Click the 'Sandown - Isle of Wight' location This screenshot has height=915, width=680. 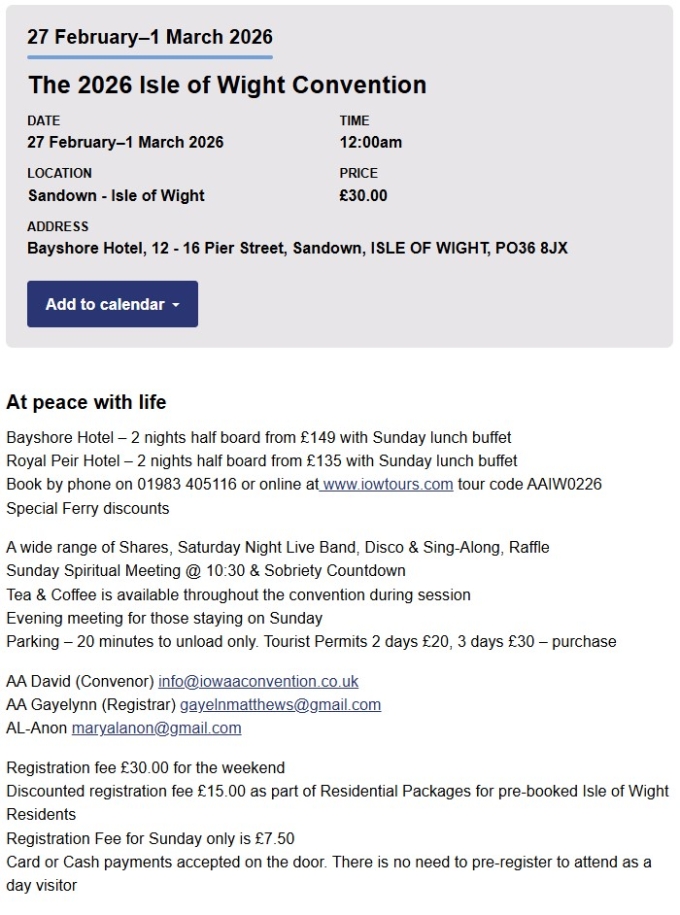tap(116, 195)
